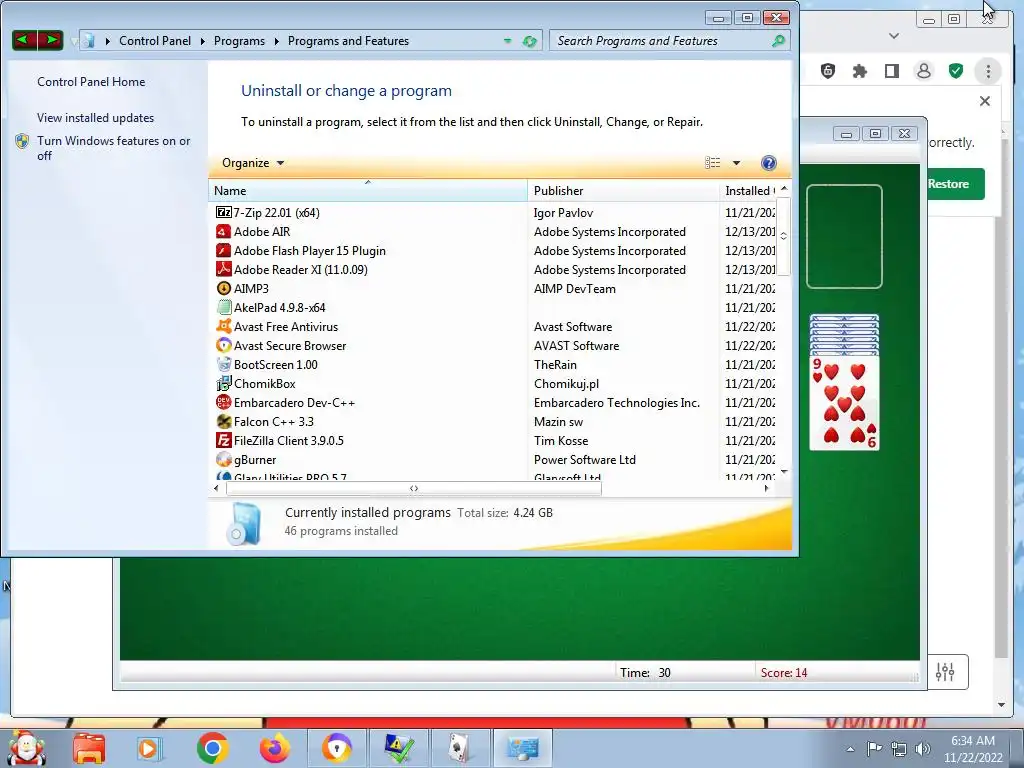
Task: Click the volume speaker tray icon
Action: click(923, 749)
